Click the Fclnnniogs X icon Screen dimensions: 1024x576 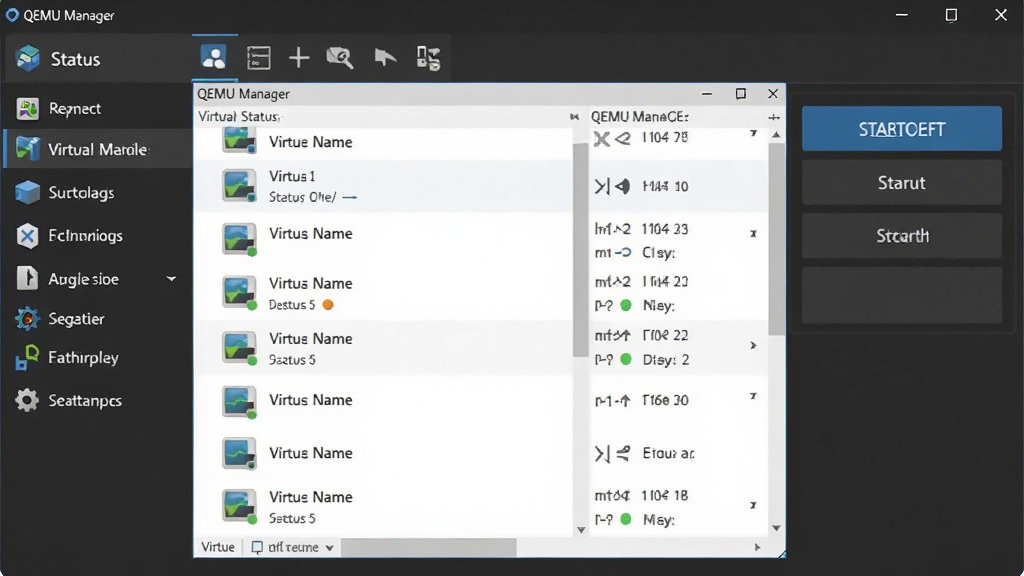(27, 236)
